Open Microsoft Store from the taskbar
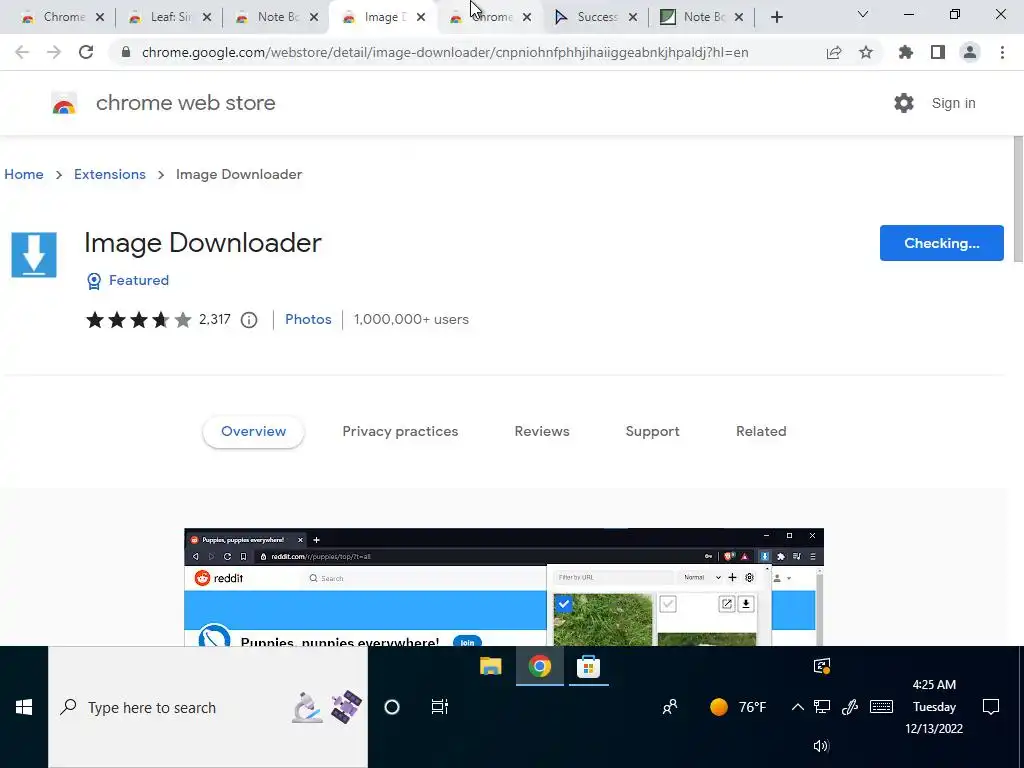 [x=588, y=666]
